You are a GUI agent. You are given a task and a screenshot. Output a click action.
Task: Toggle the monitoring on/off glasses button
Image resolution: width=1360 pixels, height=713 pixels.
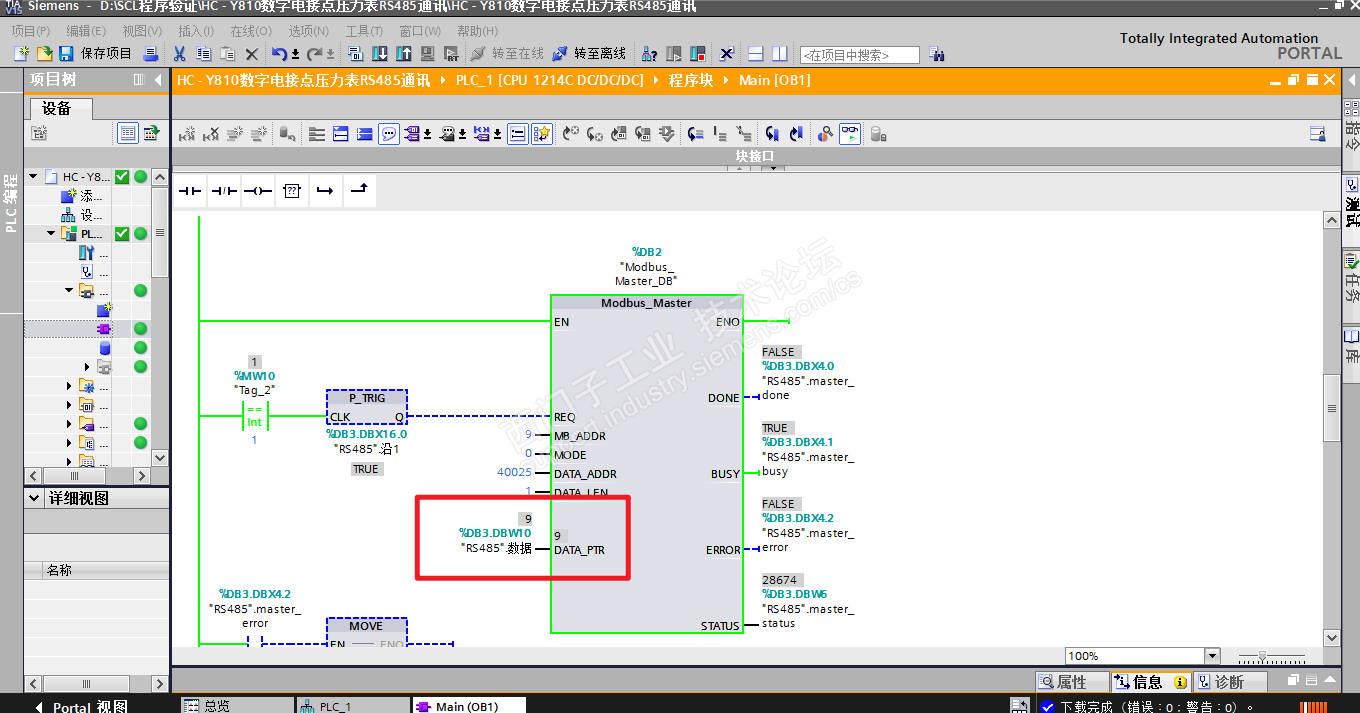[850, 134]
